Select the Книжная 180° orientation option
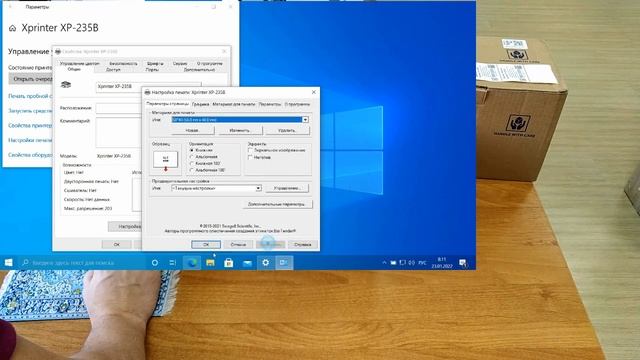Image resolution: width=640 pixels, height=360 pixels. click(192, 163)
